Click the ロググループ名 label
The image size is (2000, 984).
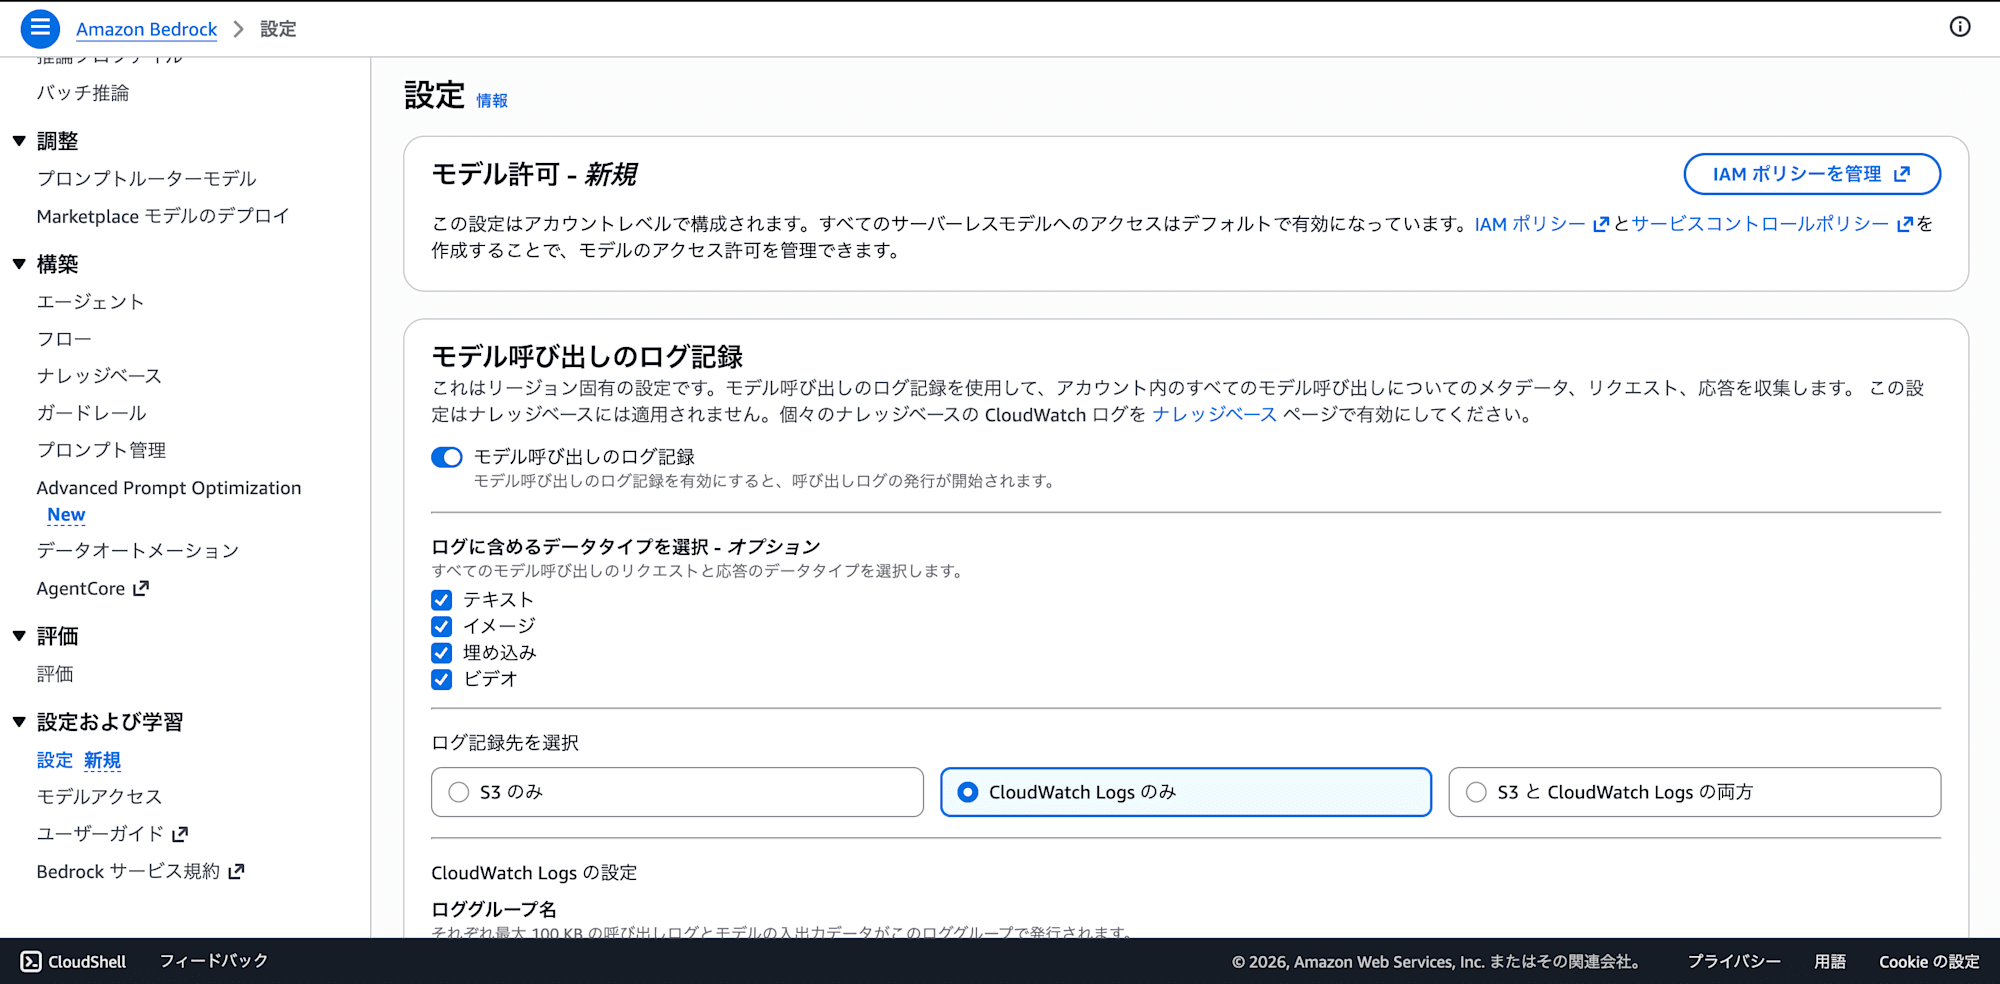(x=494, y=909)
